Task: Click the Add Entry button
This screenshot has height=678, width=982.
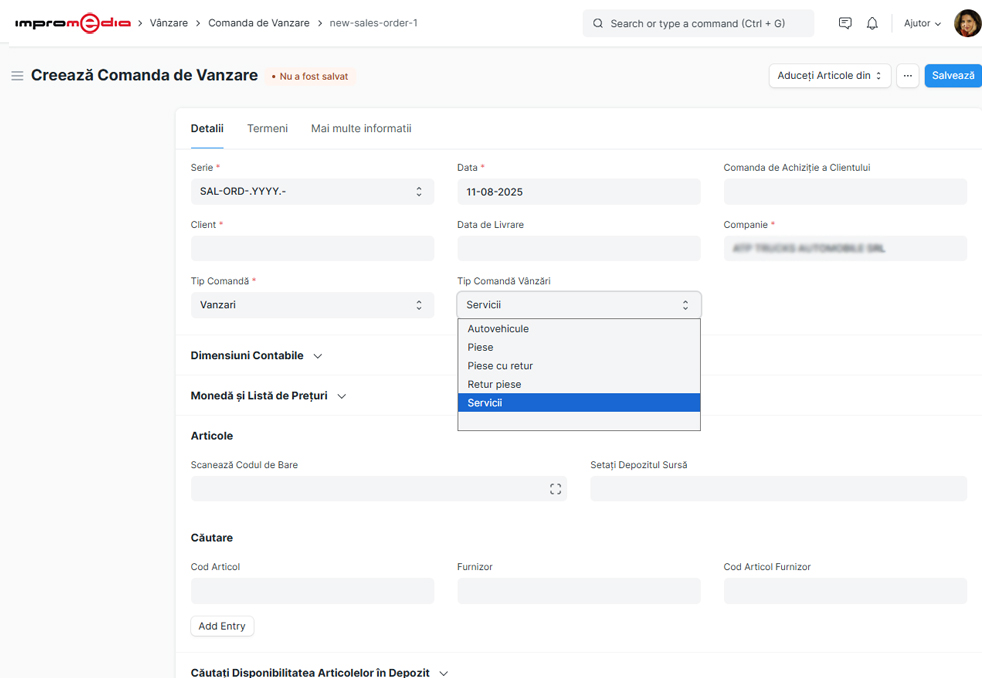Action: coord(222,626)
